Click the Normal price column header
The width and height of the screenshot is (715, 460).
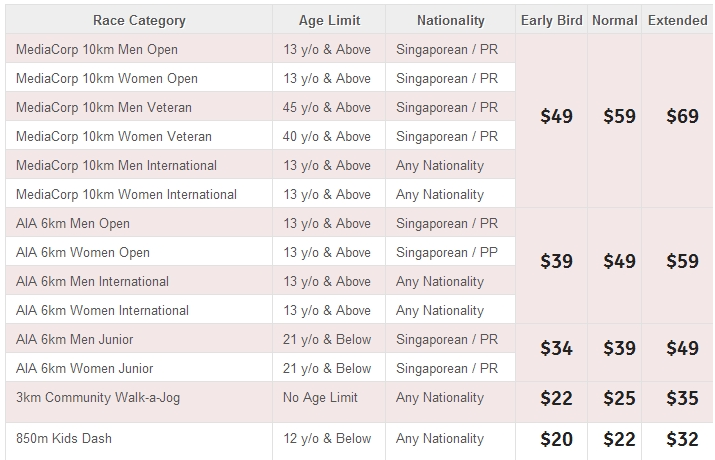pos(615,20)
